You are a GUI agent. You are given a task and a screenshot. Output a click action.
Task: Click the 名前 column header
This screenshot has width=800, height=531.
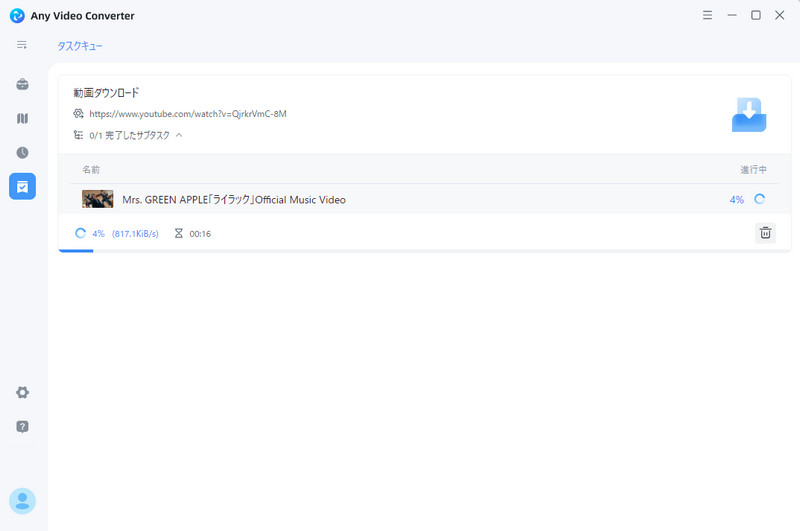pos(91,169)
